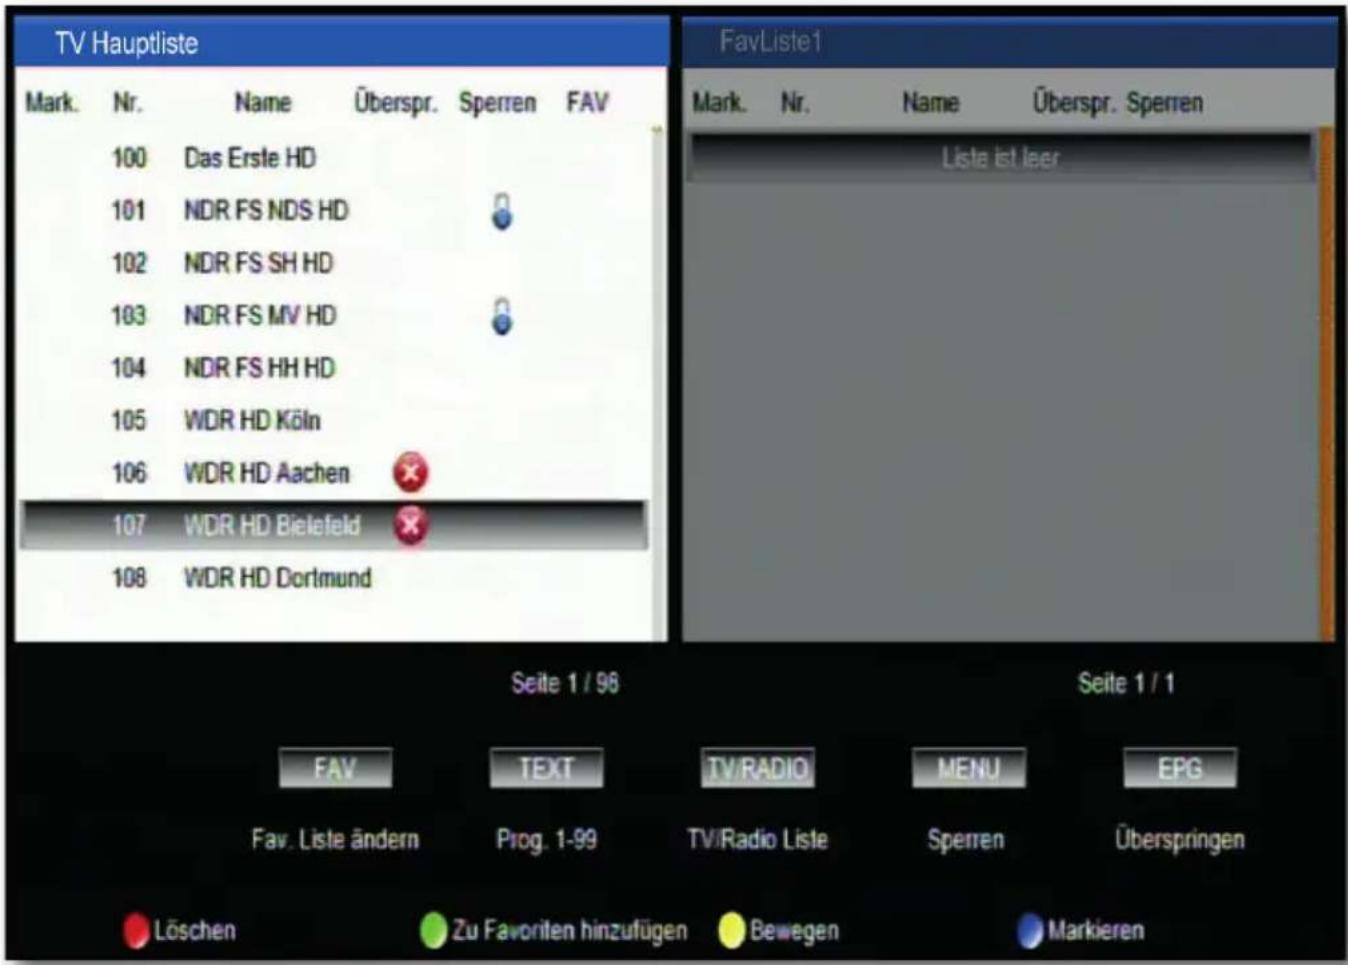
Task: Click the Markieren label
Action: pyautogui.click(x=1096, y=931)
